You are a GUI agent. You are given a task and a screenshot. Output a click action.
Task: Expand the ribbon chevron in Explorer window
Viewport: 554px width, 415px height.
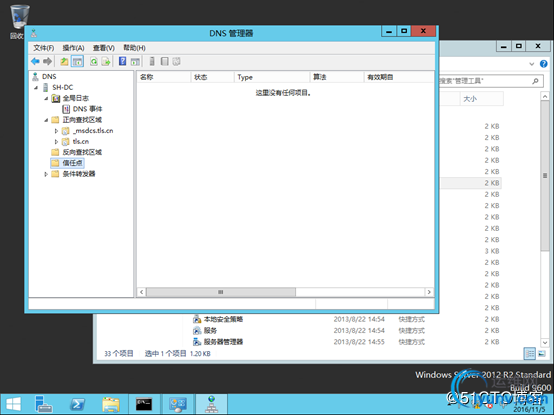pos(532,64)
